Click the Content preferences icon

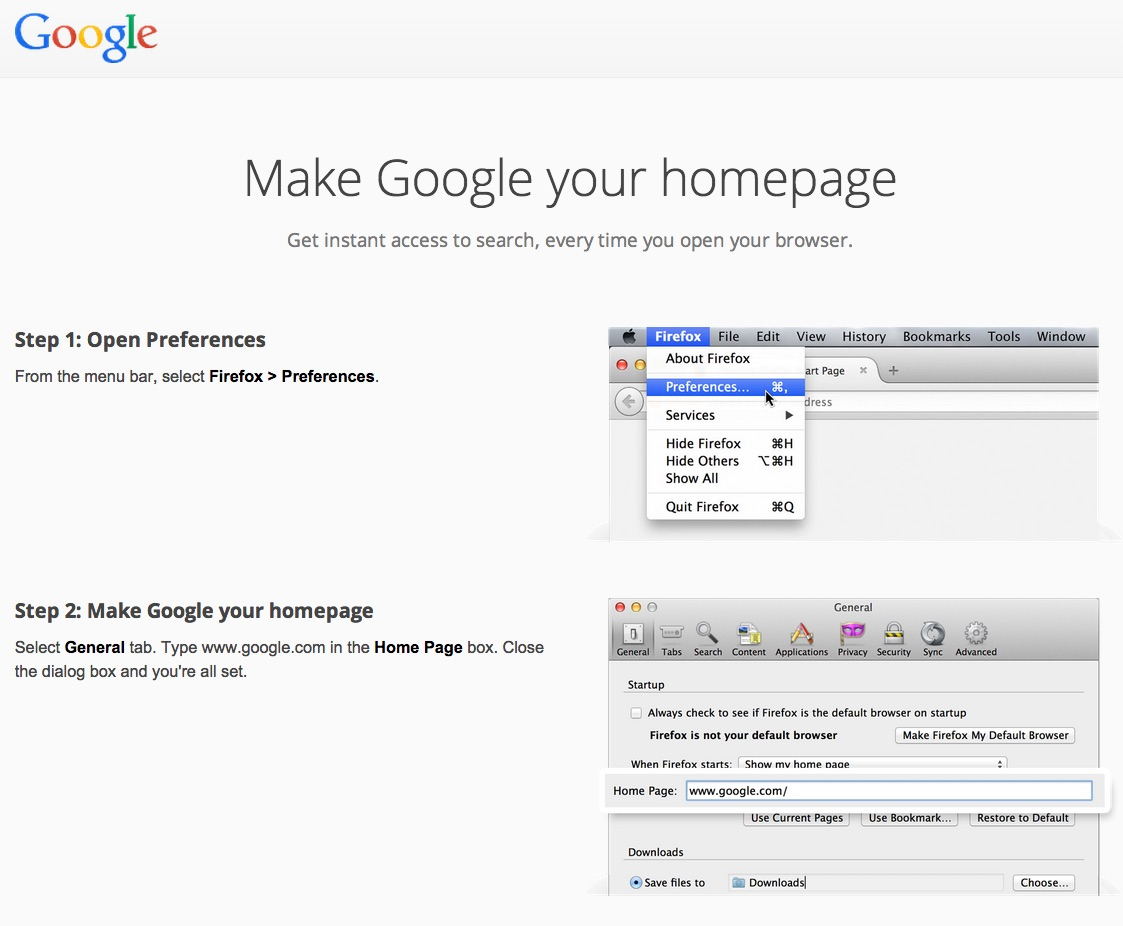[x=748, y=637]
